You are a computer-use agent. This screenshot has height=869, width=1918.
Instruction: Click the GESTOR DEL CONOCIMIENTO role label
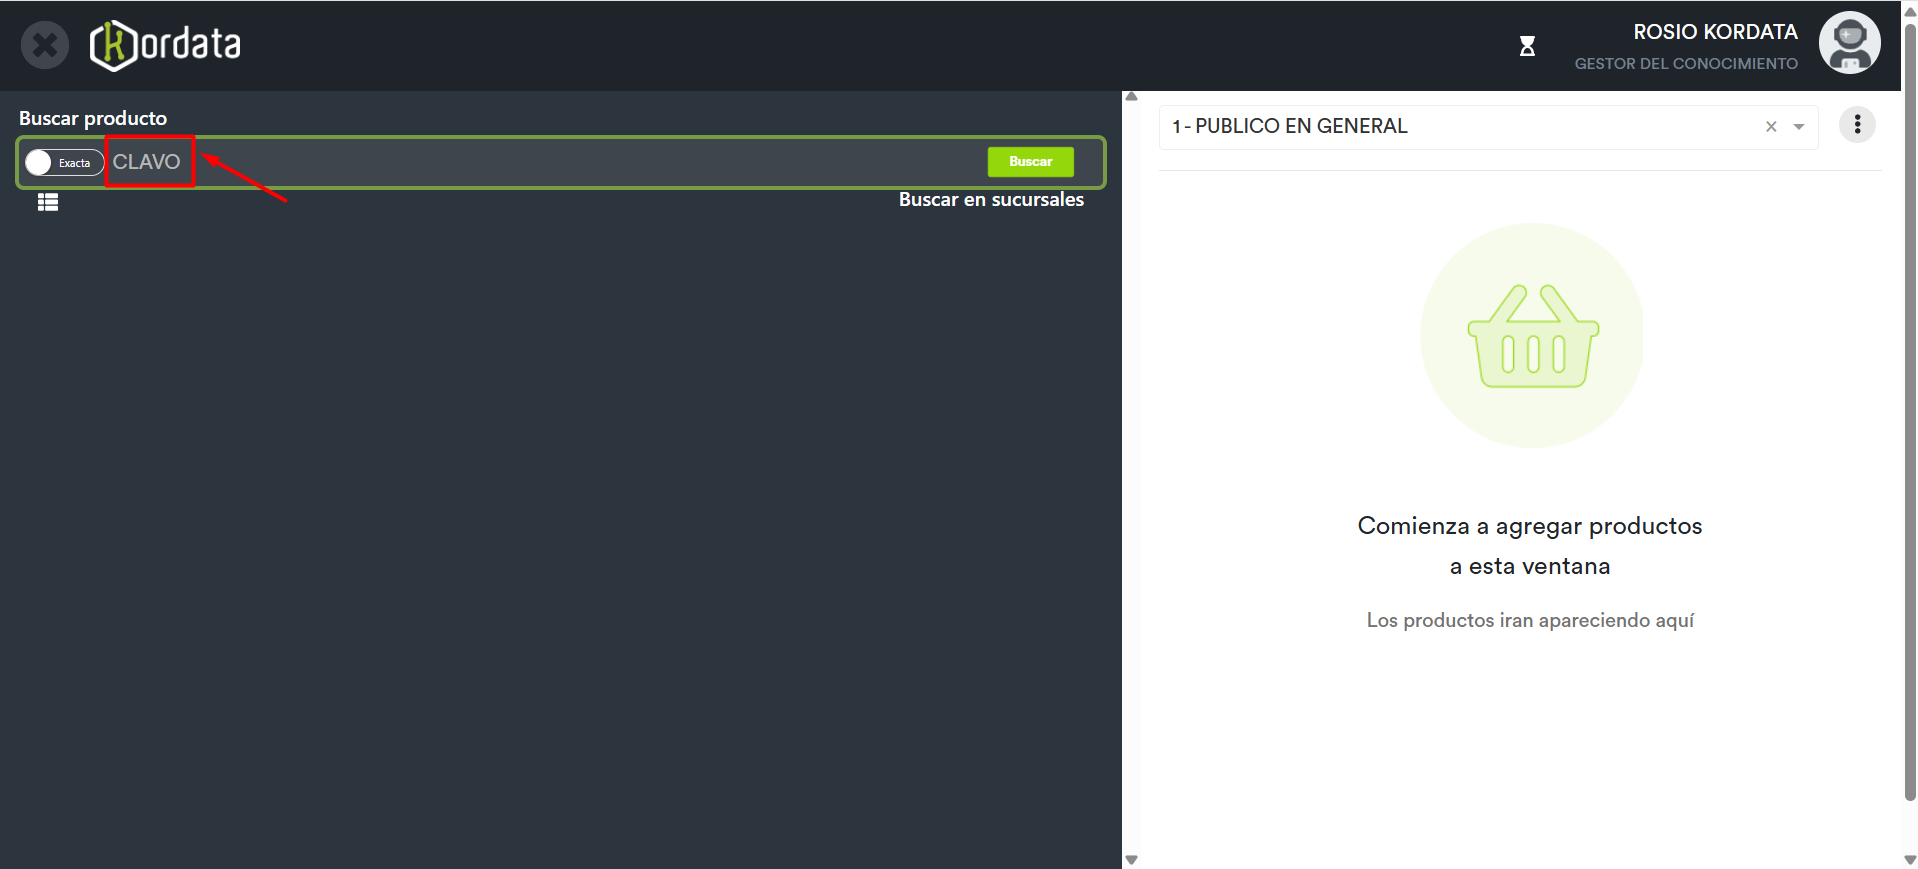1686,64
